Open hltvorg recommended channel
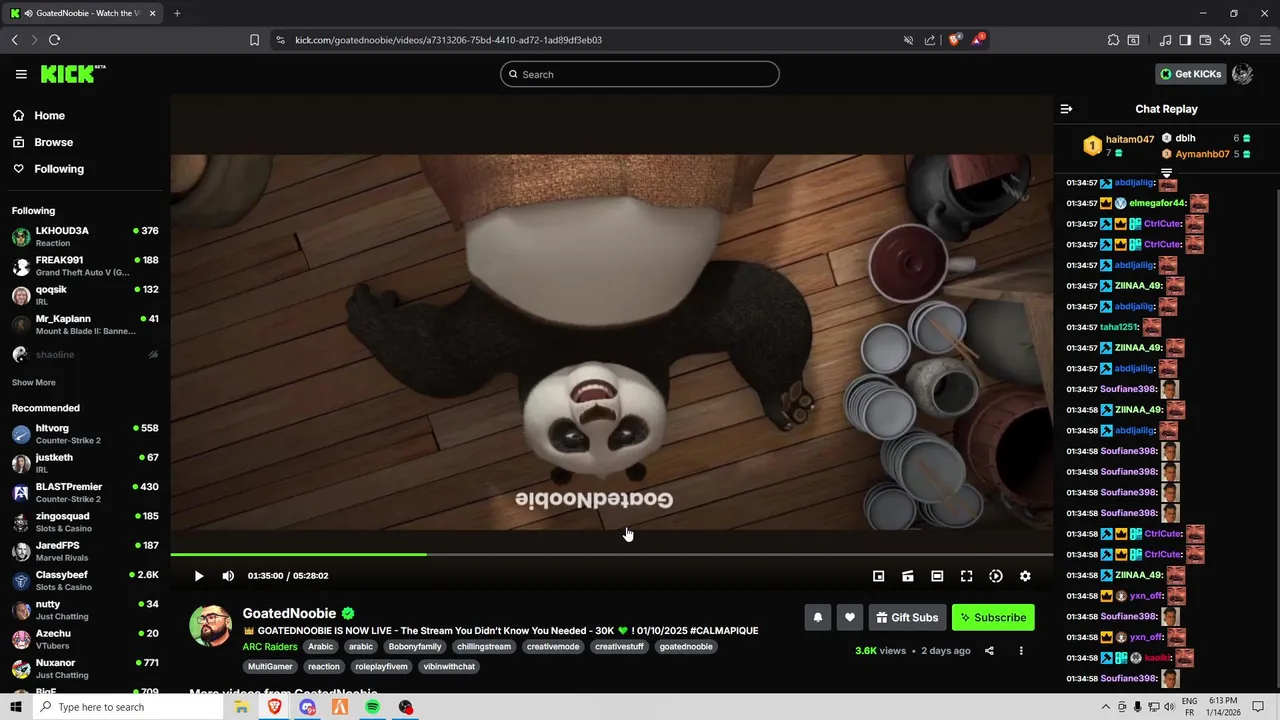1280x720 pixels. pyautogui.click(x=85, y=434)
